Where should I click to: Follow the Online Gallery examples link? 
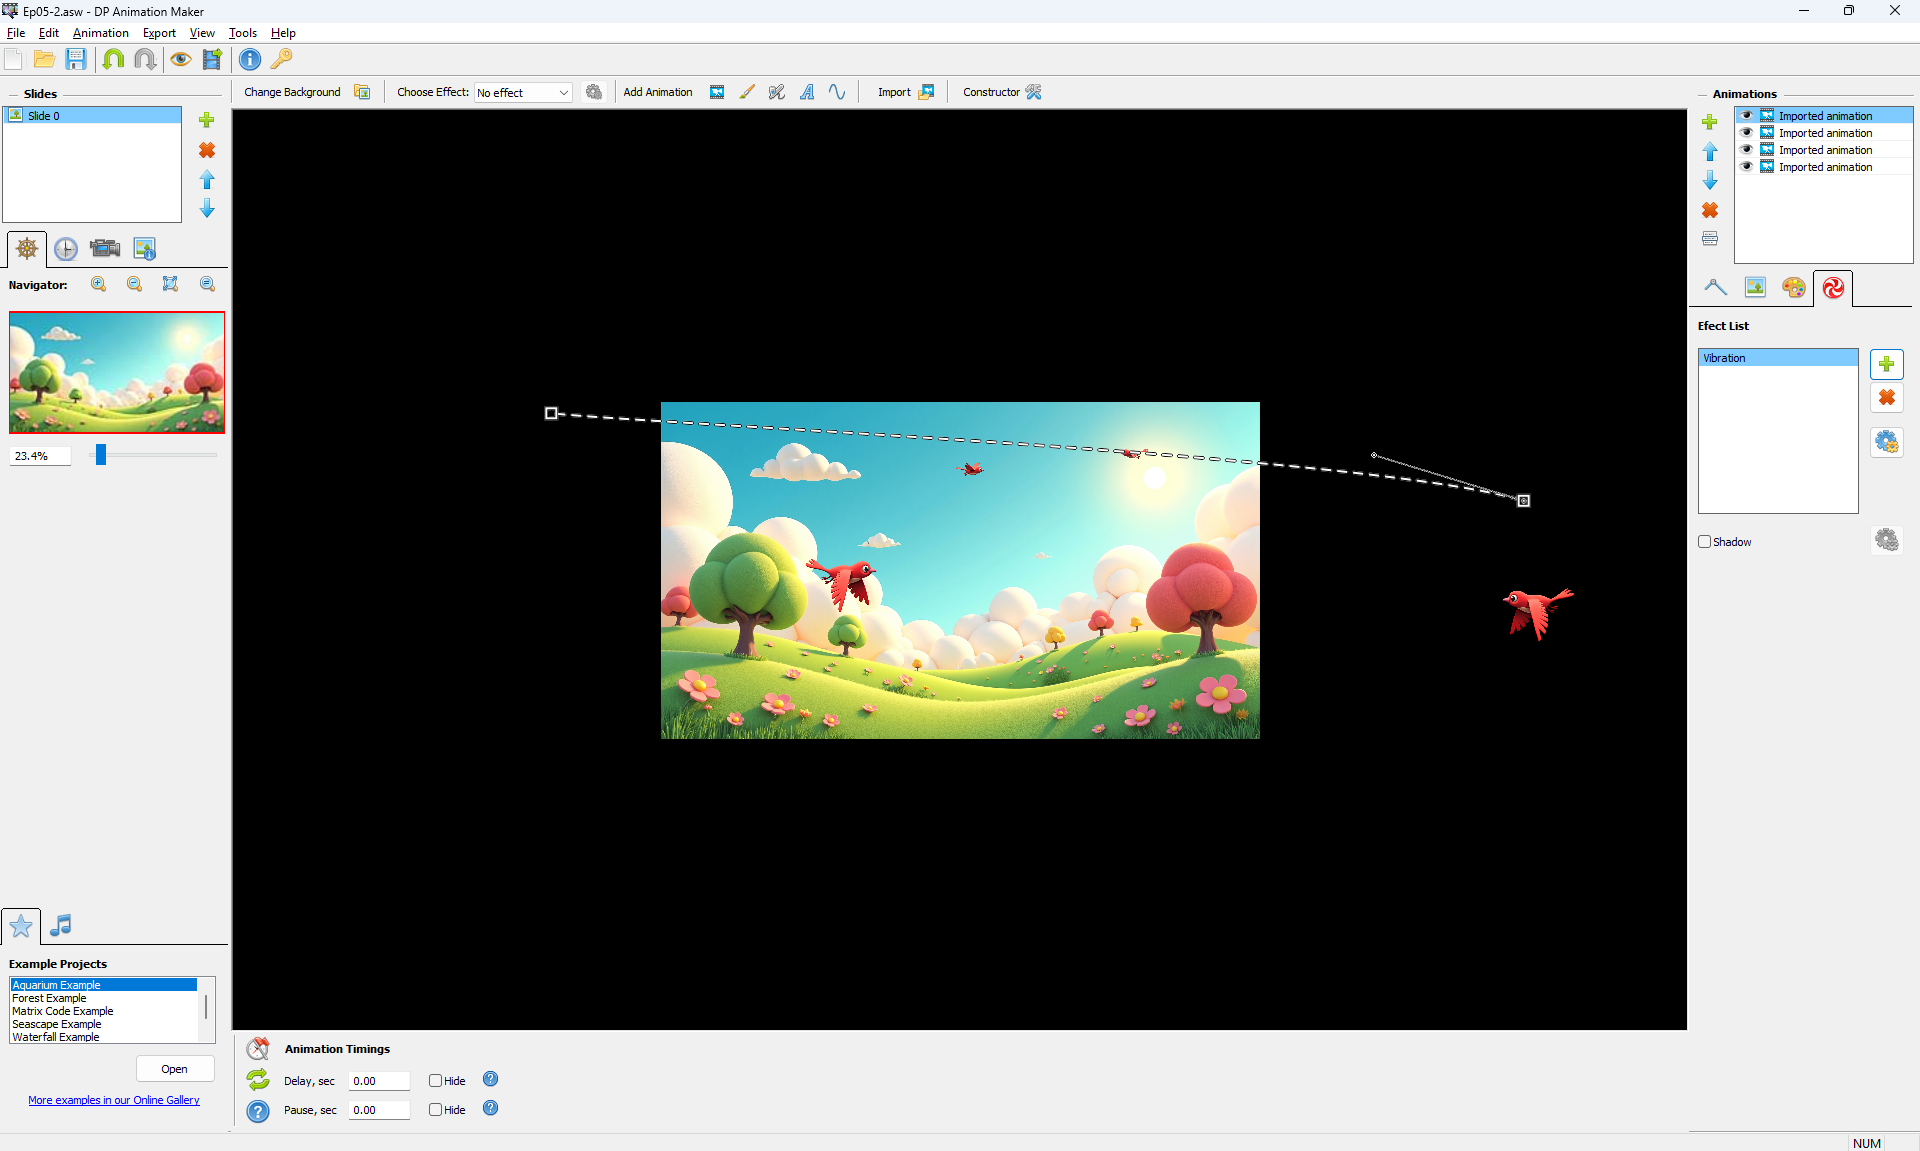114,1100
